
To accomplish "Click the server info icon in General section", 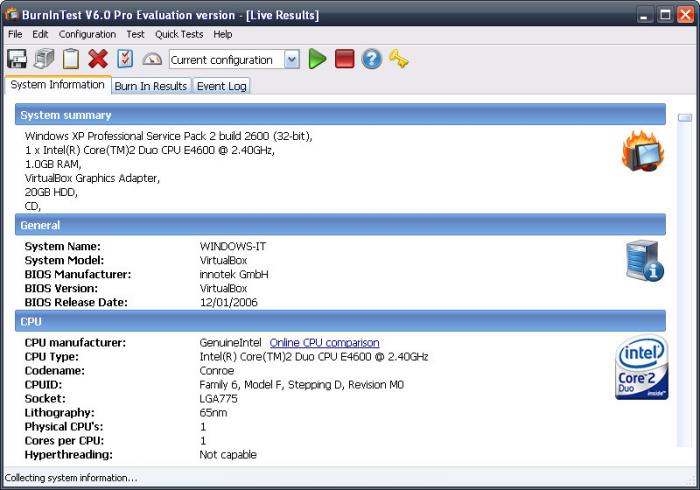I will click(645, 261).
